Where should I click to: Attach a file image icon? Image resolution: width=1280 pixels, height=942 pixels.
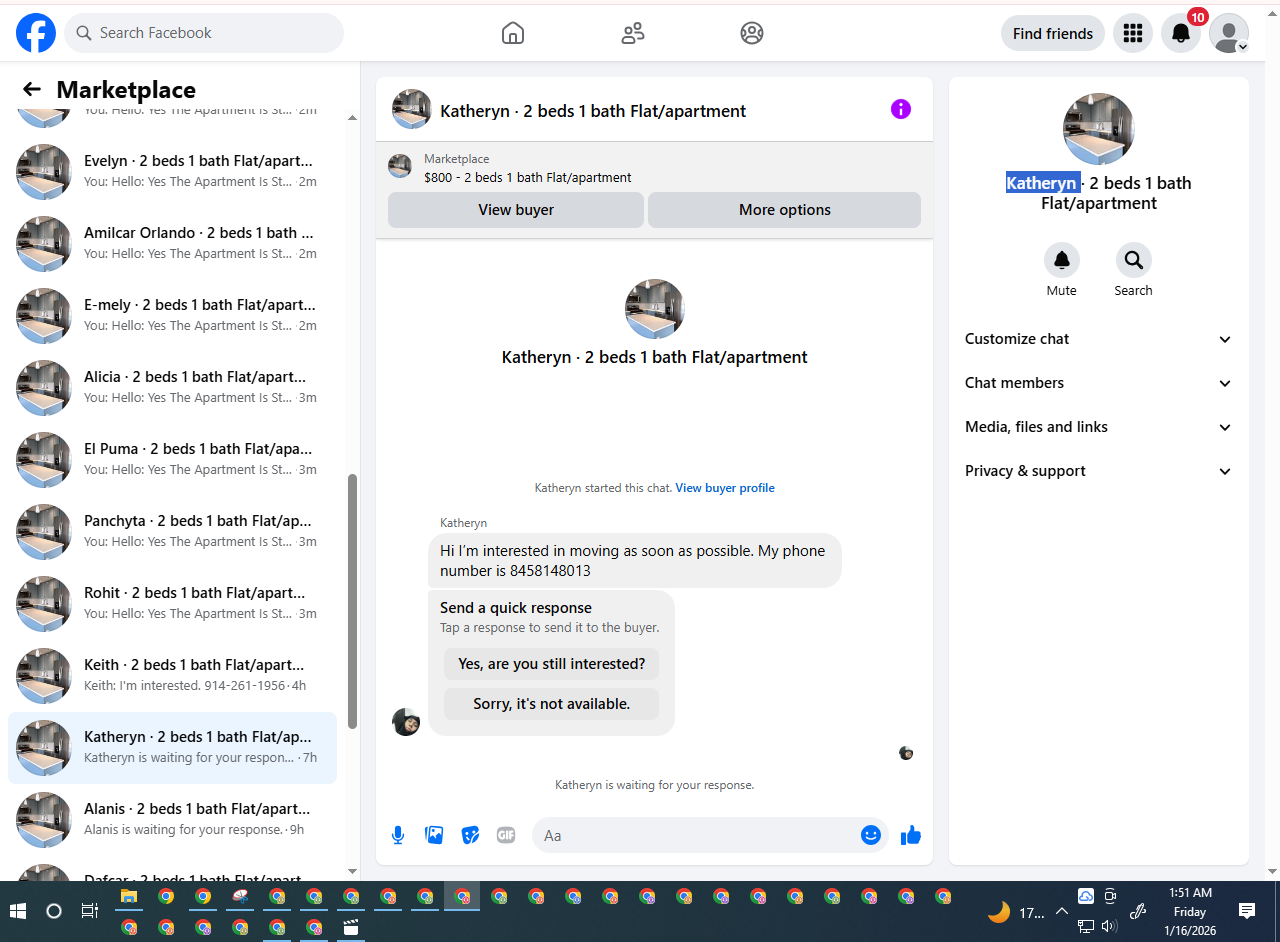[x=434, y=835]
